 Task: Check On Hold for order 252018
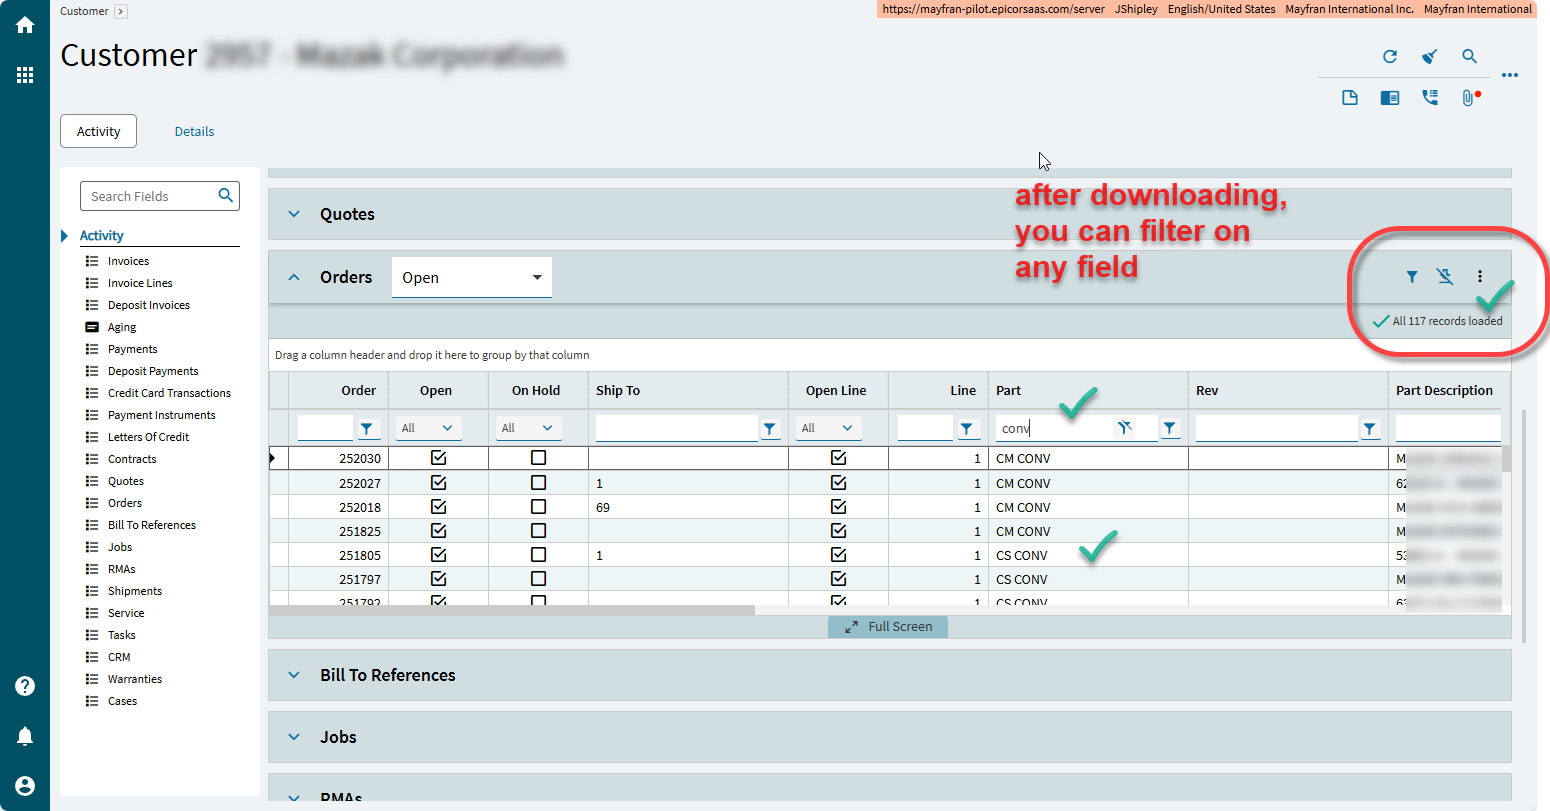[538, 507]
